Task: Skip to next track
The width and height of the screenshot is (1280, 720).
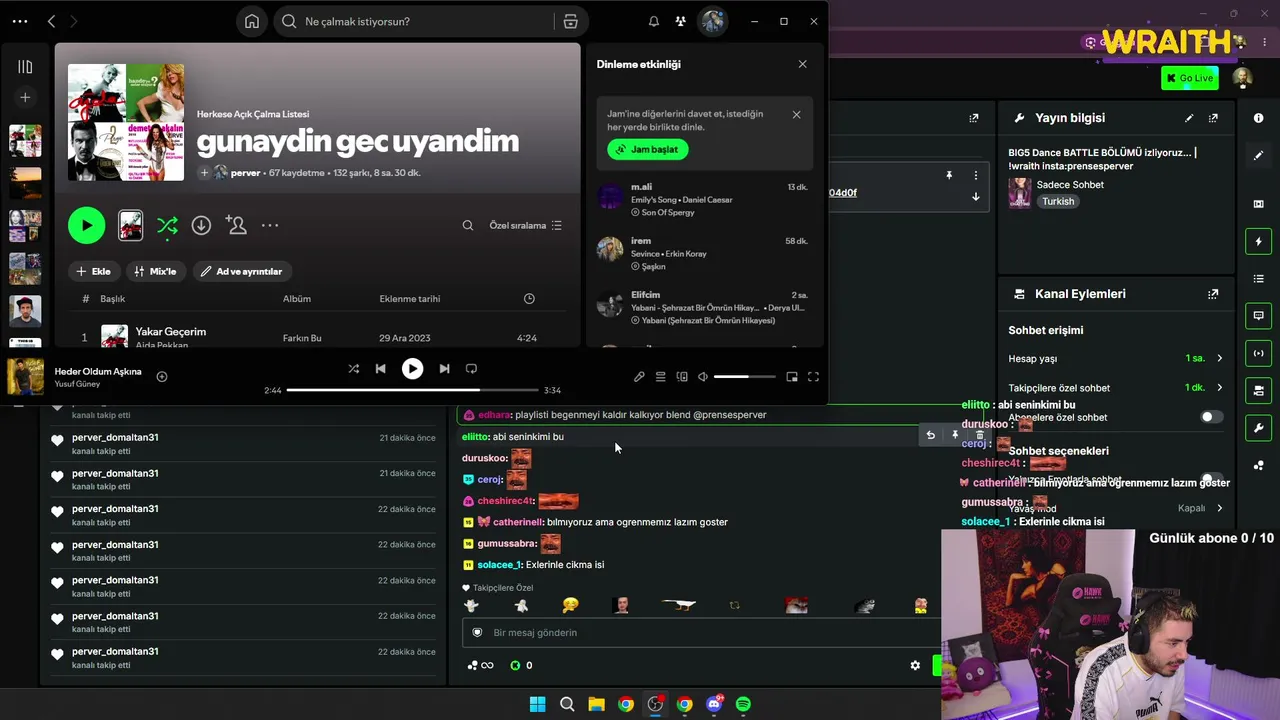Action: [444, 369]
